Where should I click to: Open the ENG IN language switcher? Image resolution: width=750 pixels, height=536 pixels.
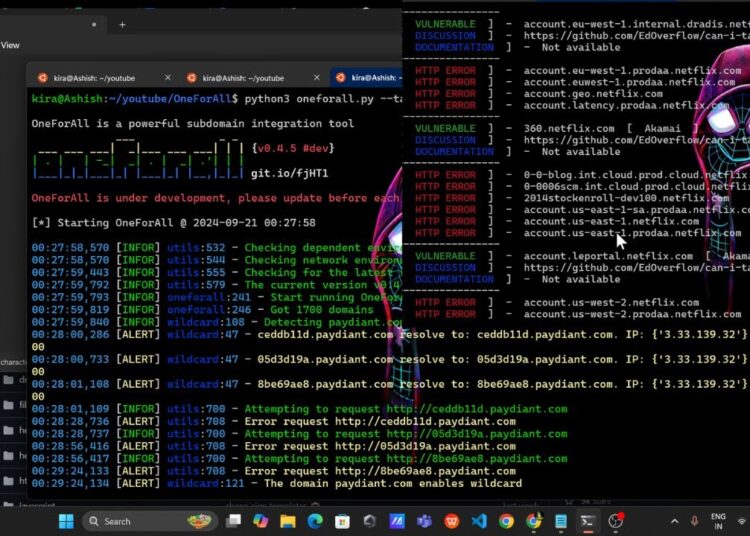pyautogui.click(x=718, y=521)
